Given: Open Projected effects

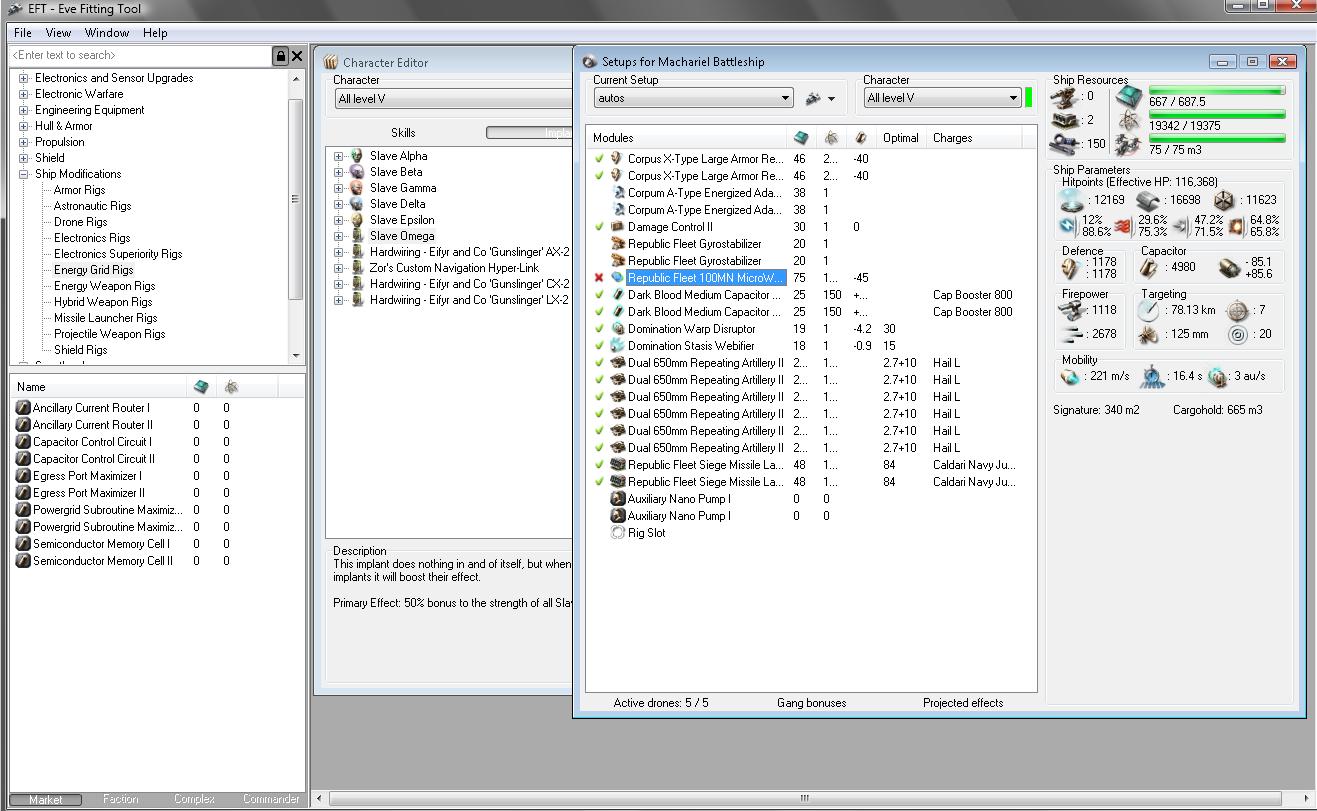Looking at the screenshot, I should [x=963, y=703].
